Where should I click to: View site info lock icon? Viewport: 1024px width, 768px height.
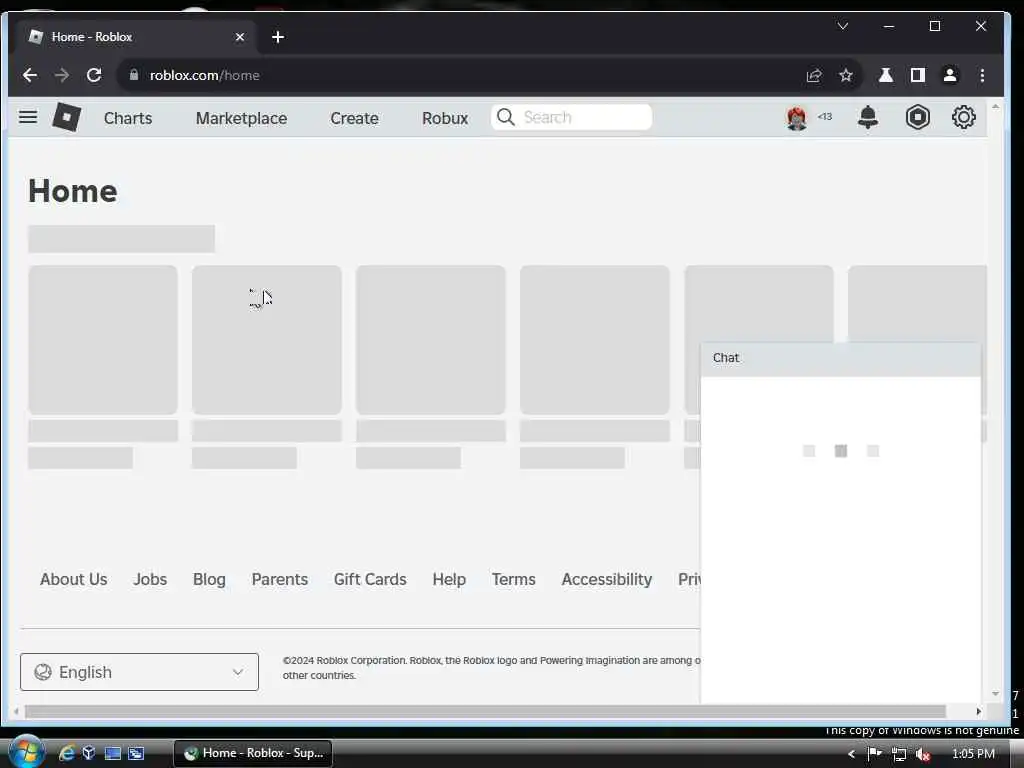pos(134,75)
